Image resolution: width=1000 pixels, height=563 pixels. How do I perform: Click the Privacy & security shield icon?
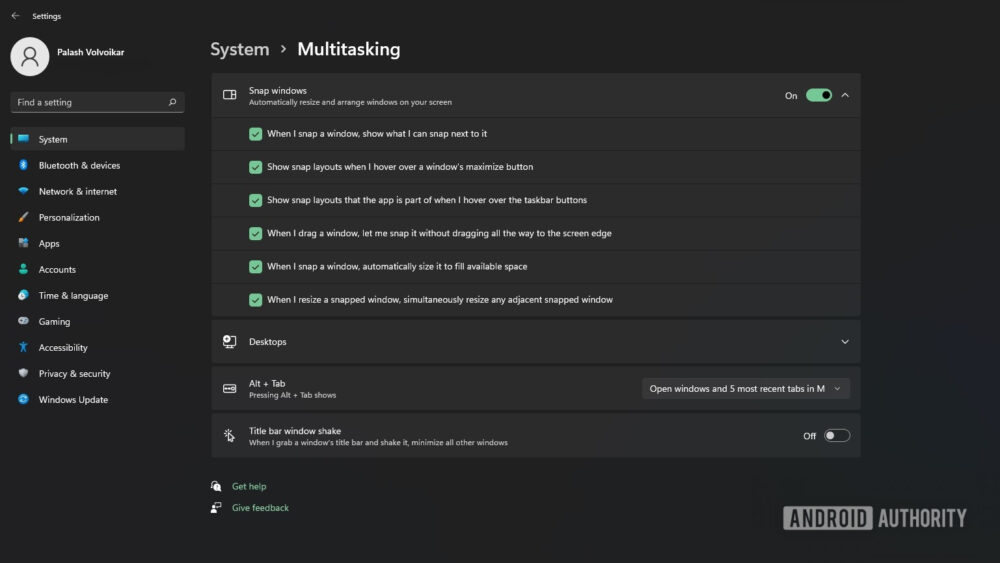click(x=23, y=373)
